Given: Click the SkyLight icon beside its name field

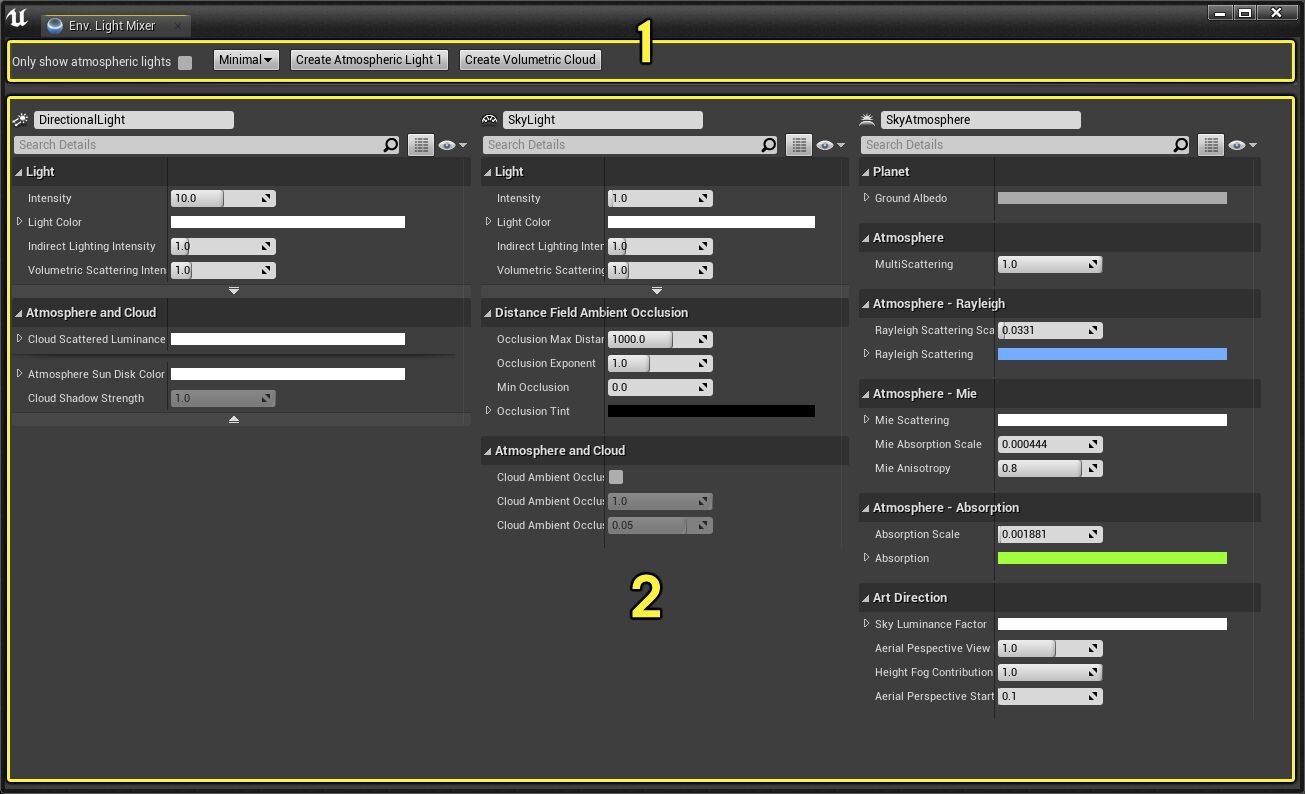Looking at the screenshot, I should (x=489, y=118).
